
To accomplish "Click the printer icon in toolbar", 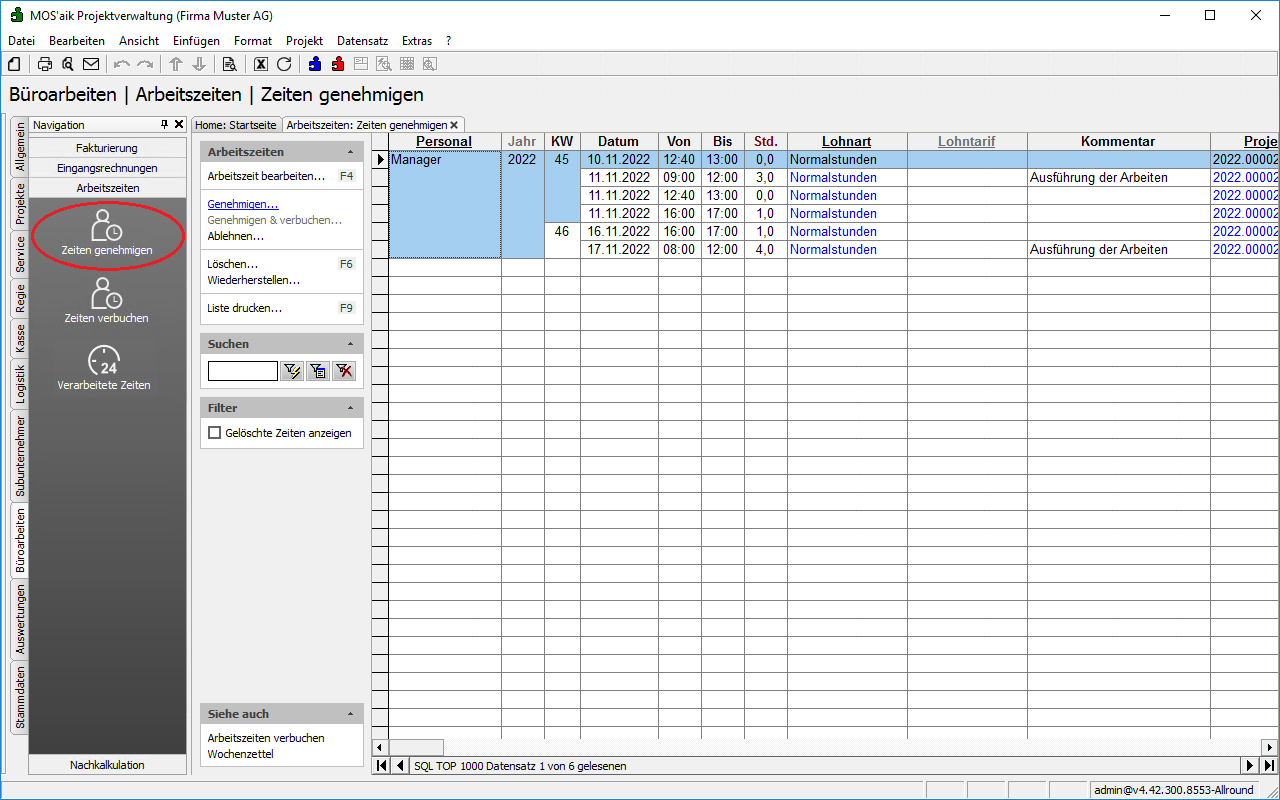I will [45, 64].
